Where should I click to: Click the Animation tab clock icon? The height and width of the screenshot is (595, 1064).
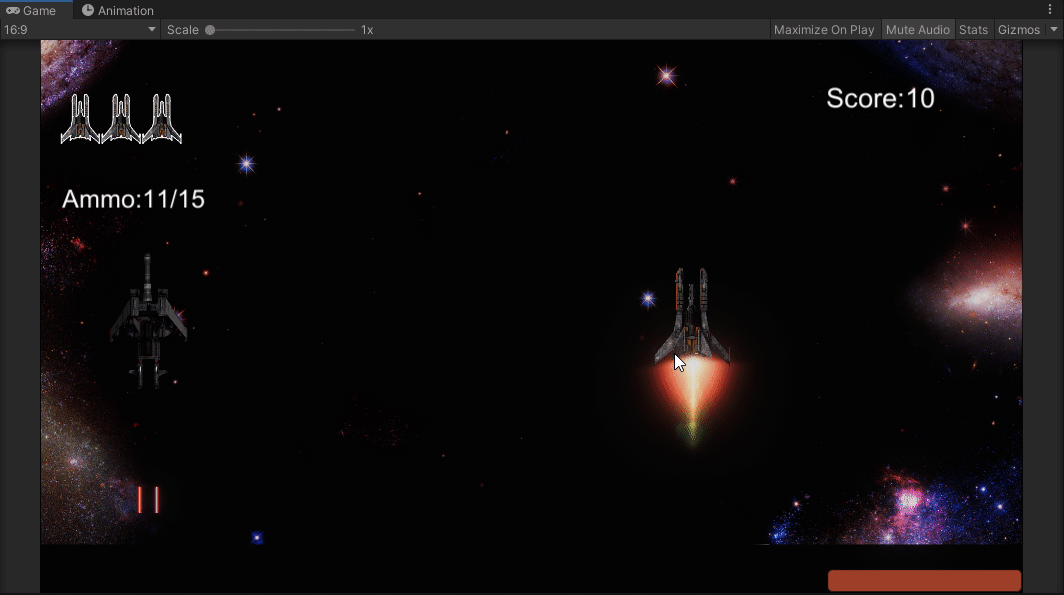pyautogui.click(x=89, y=10)
